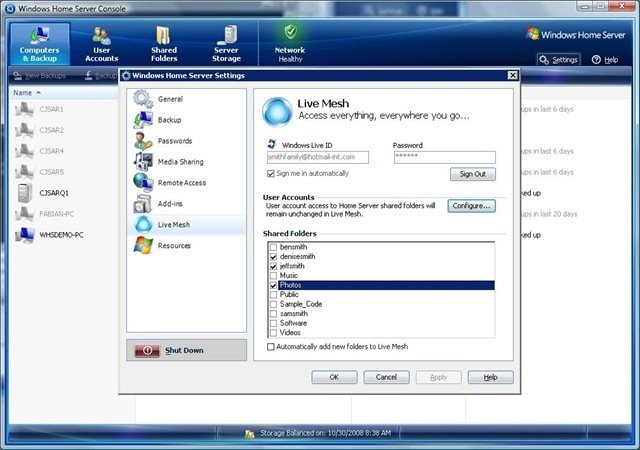Check the Public folder checkbox
Screen dimensions: 640x450
click(273, 295)
